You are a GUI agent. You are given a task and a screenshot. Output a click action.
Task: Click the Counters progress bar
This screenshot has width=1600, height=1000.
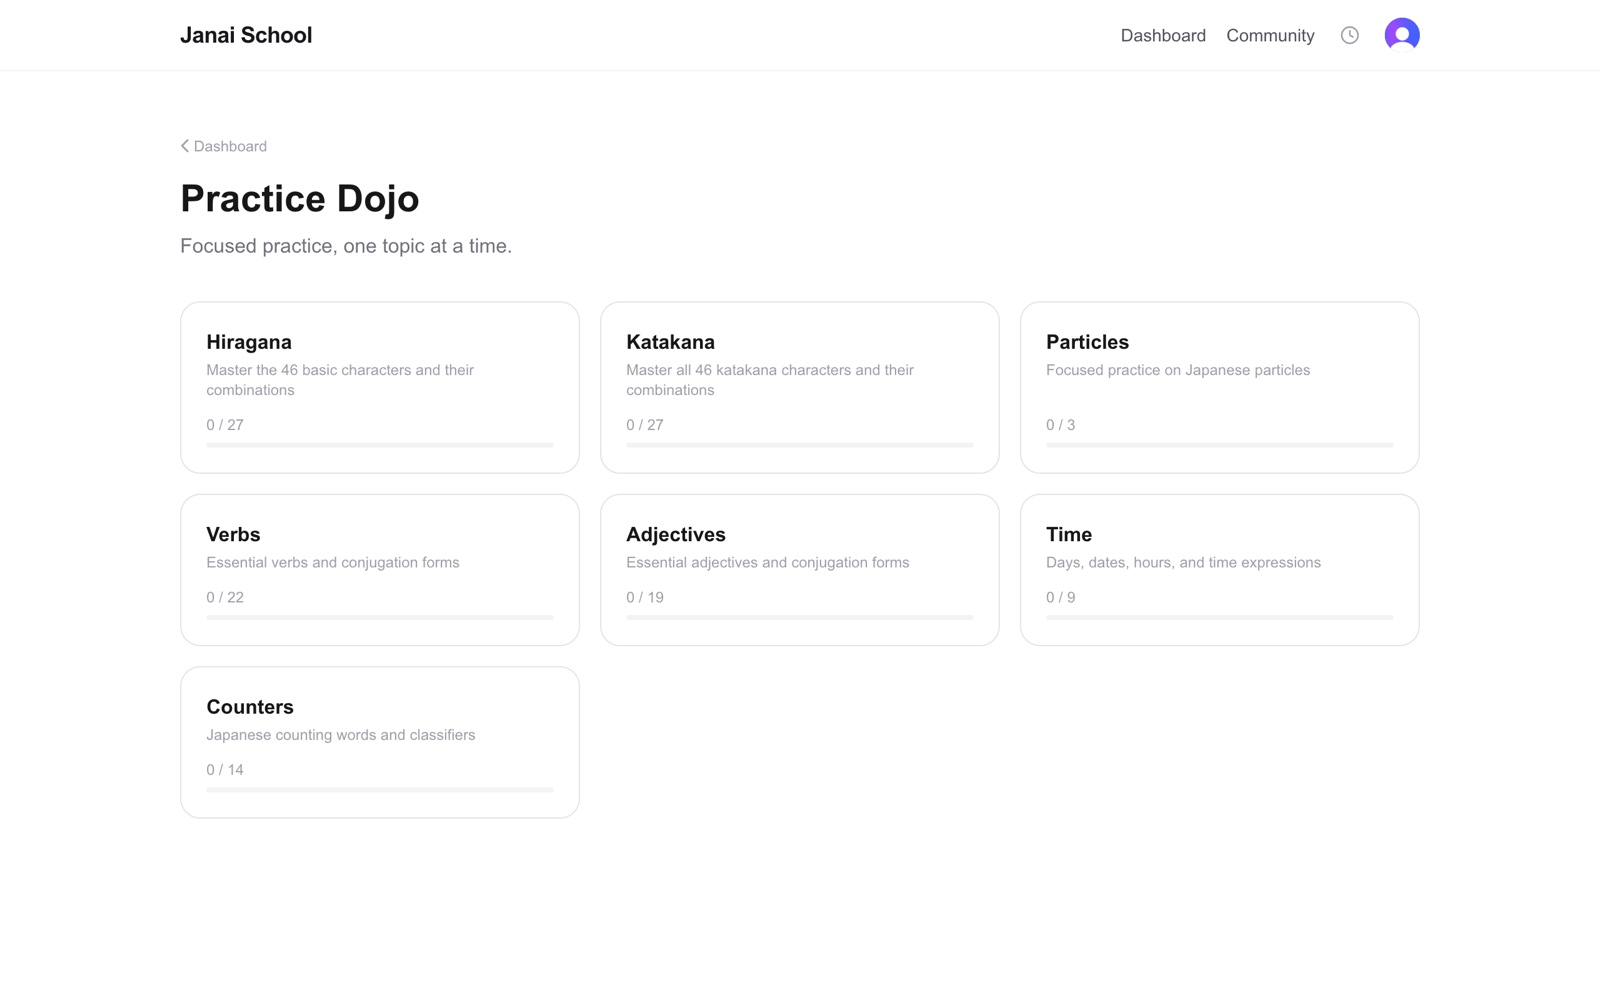(x=380, y=790)
